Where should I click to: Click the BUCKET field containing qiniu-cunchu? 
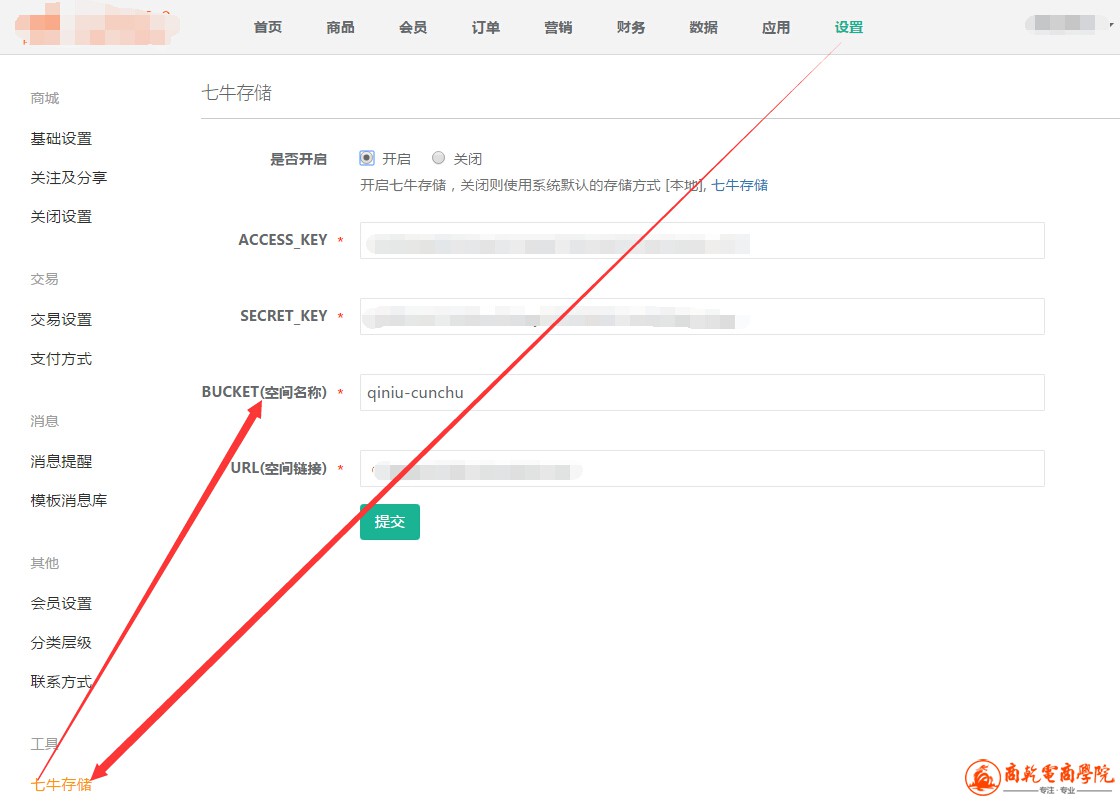tap(702, 393)
